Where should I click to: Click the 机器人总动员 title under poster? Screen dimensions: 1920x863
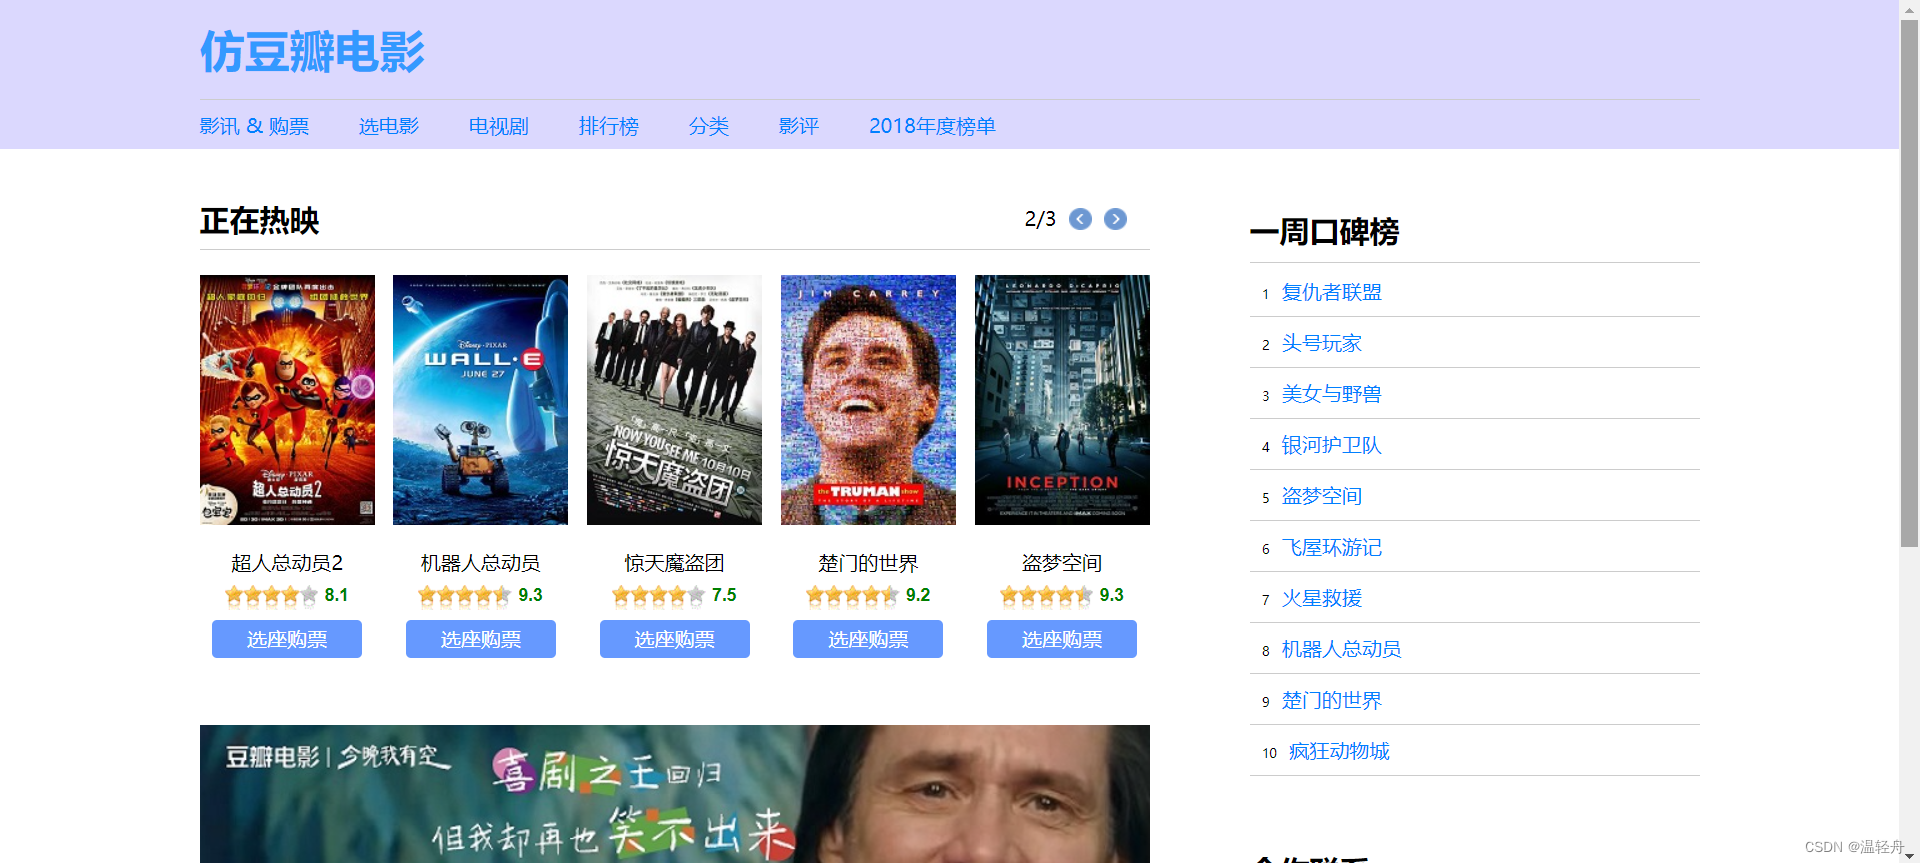pos(480,563)
